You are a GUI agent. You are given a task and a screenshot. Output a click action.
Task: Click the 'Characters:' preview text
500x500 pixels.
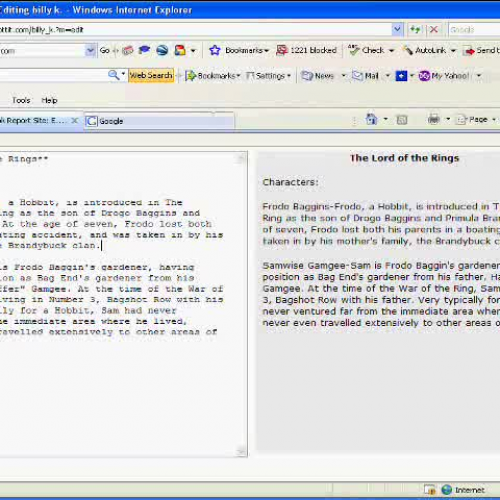pyautogui.click(x=290, y=182)
